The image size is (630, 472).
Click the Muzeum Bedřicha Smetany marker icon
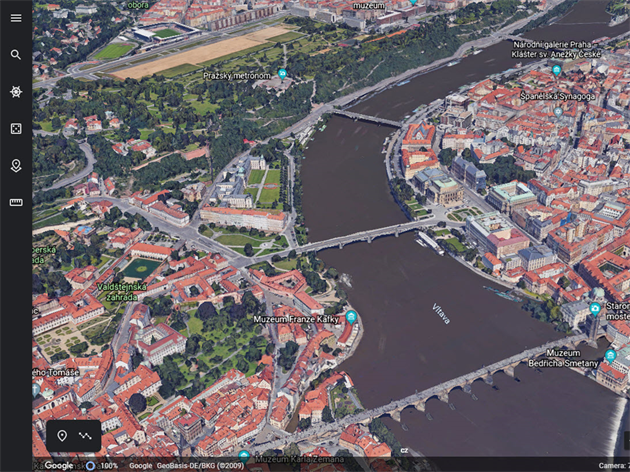click(x=610, y=356)
